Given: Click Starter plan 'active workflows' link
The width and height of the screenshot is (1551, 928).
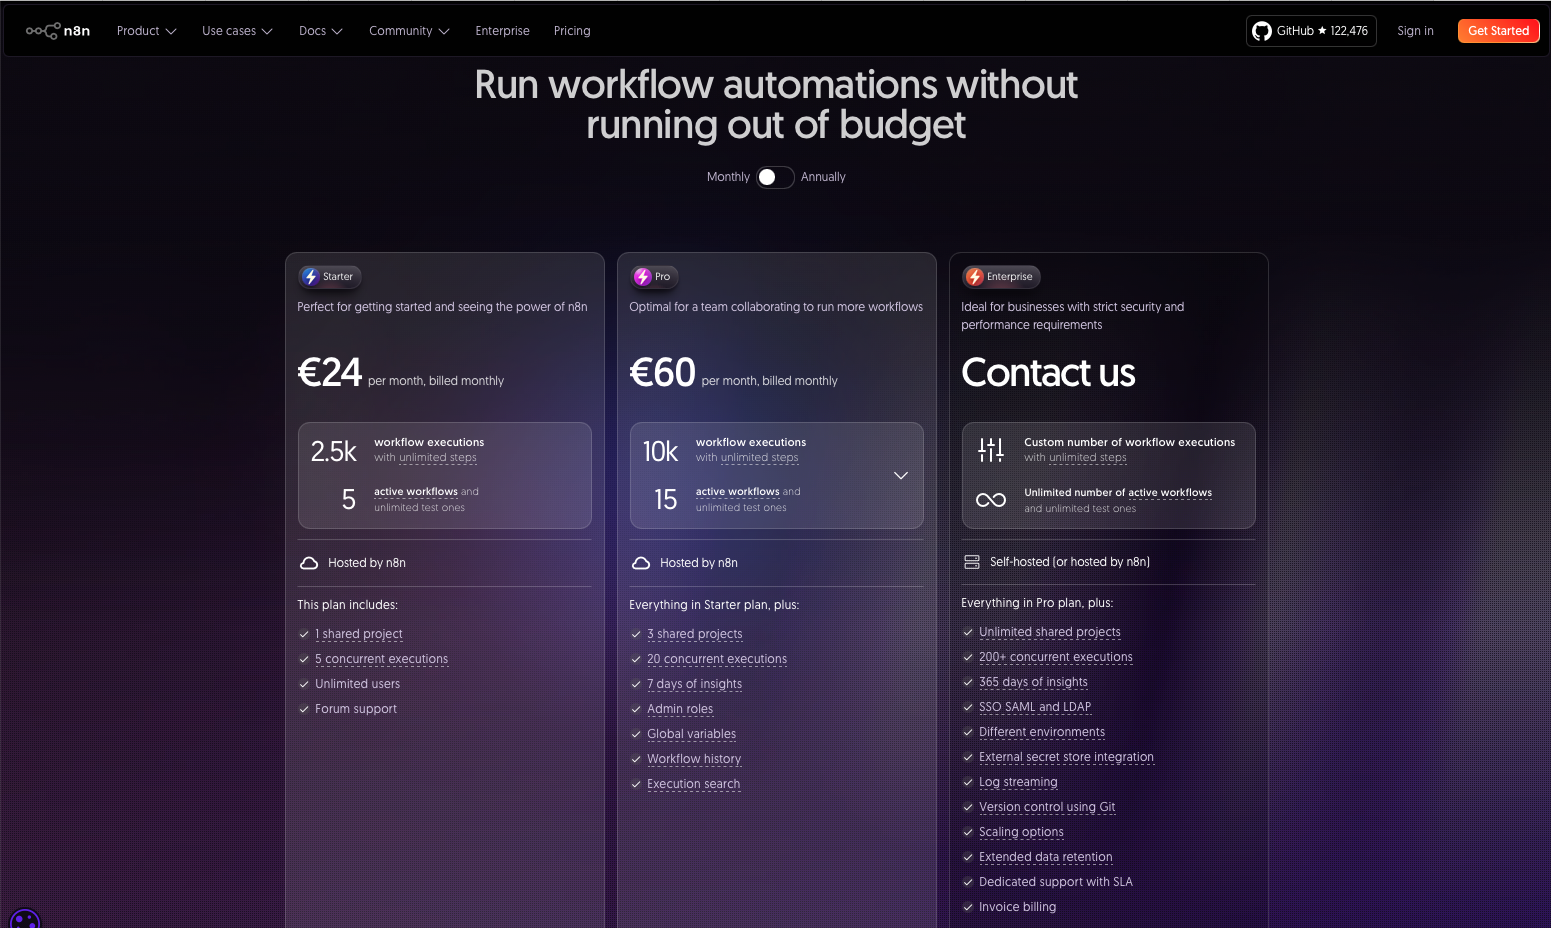Looking at the screenshot, I should coord(416,492).
